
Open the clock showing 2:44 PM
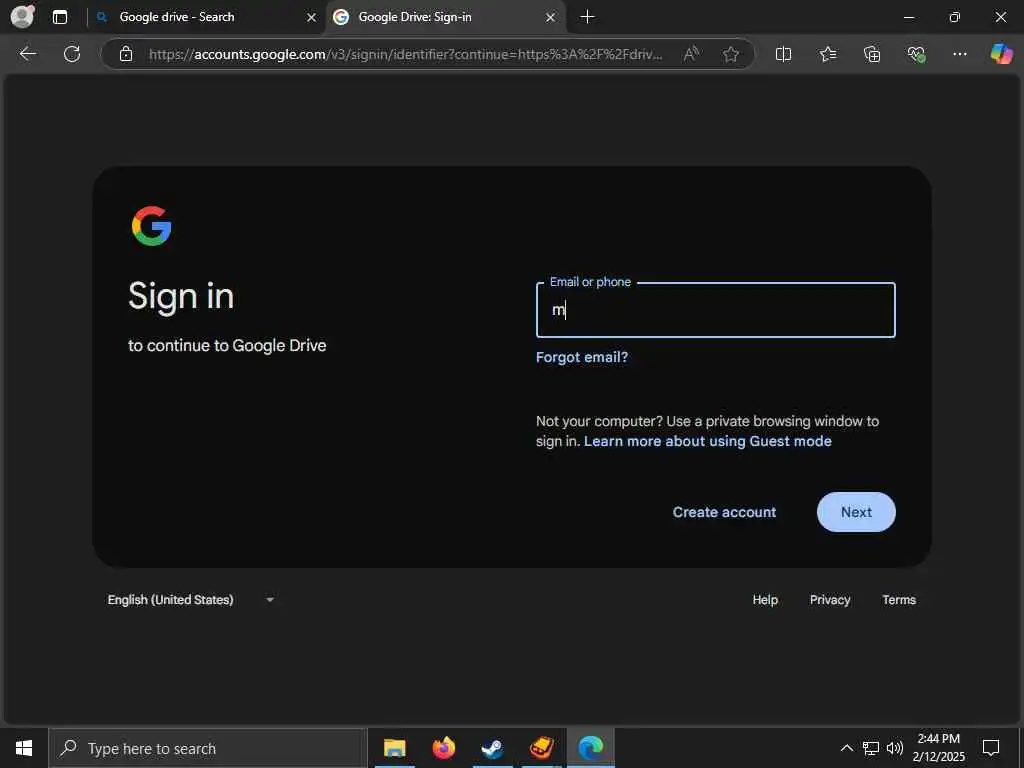tap(938, 748)
